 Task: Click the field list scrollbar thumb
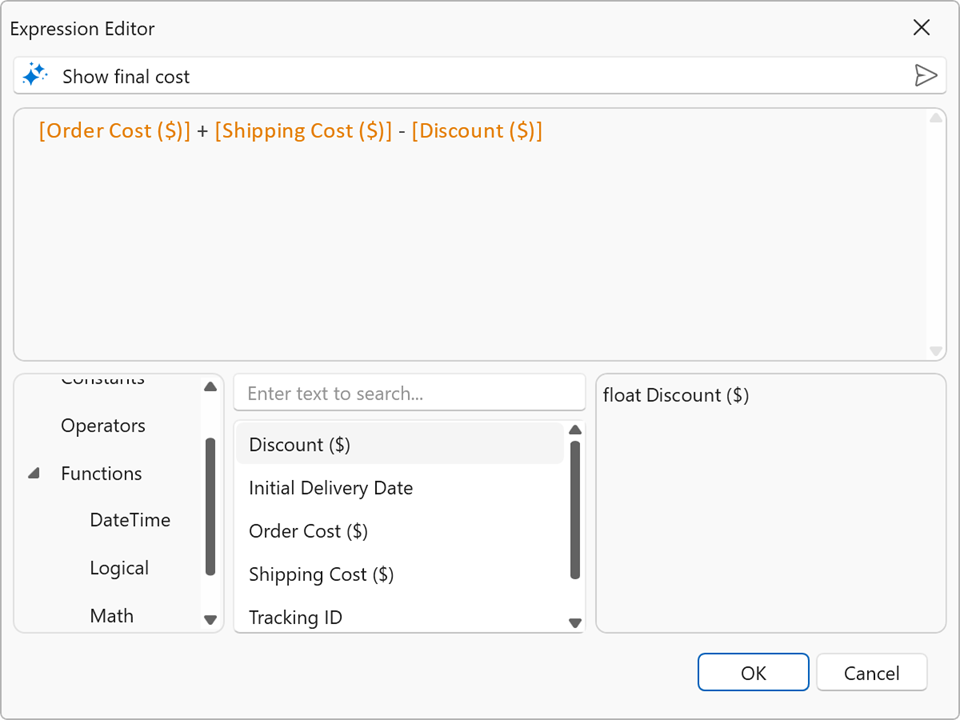[x=575, y=510]
